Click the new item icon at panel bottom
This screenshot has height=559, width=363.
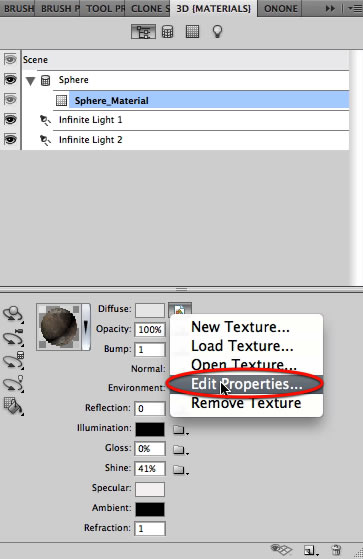coord(311,550)
